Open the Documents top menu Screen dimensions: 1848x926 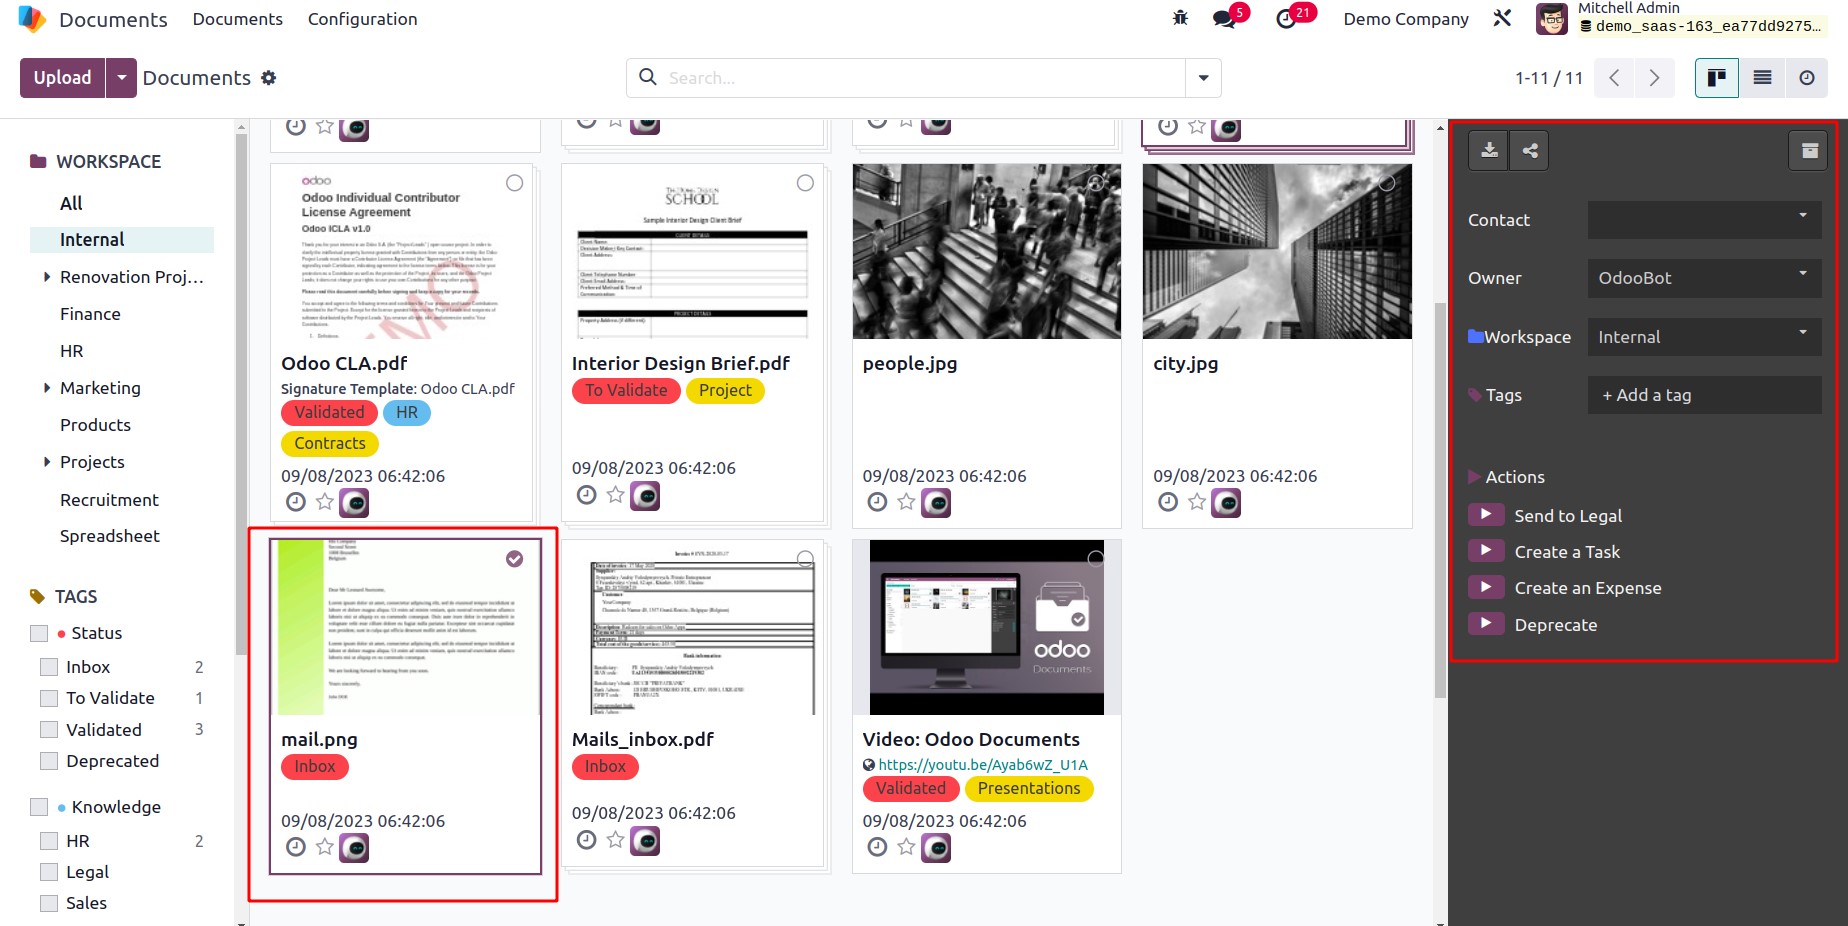click(x=237, y=19)
